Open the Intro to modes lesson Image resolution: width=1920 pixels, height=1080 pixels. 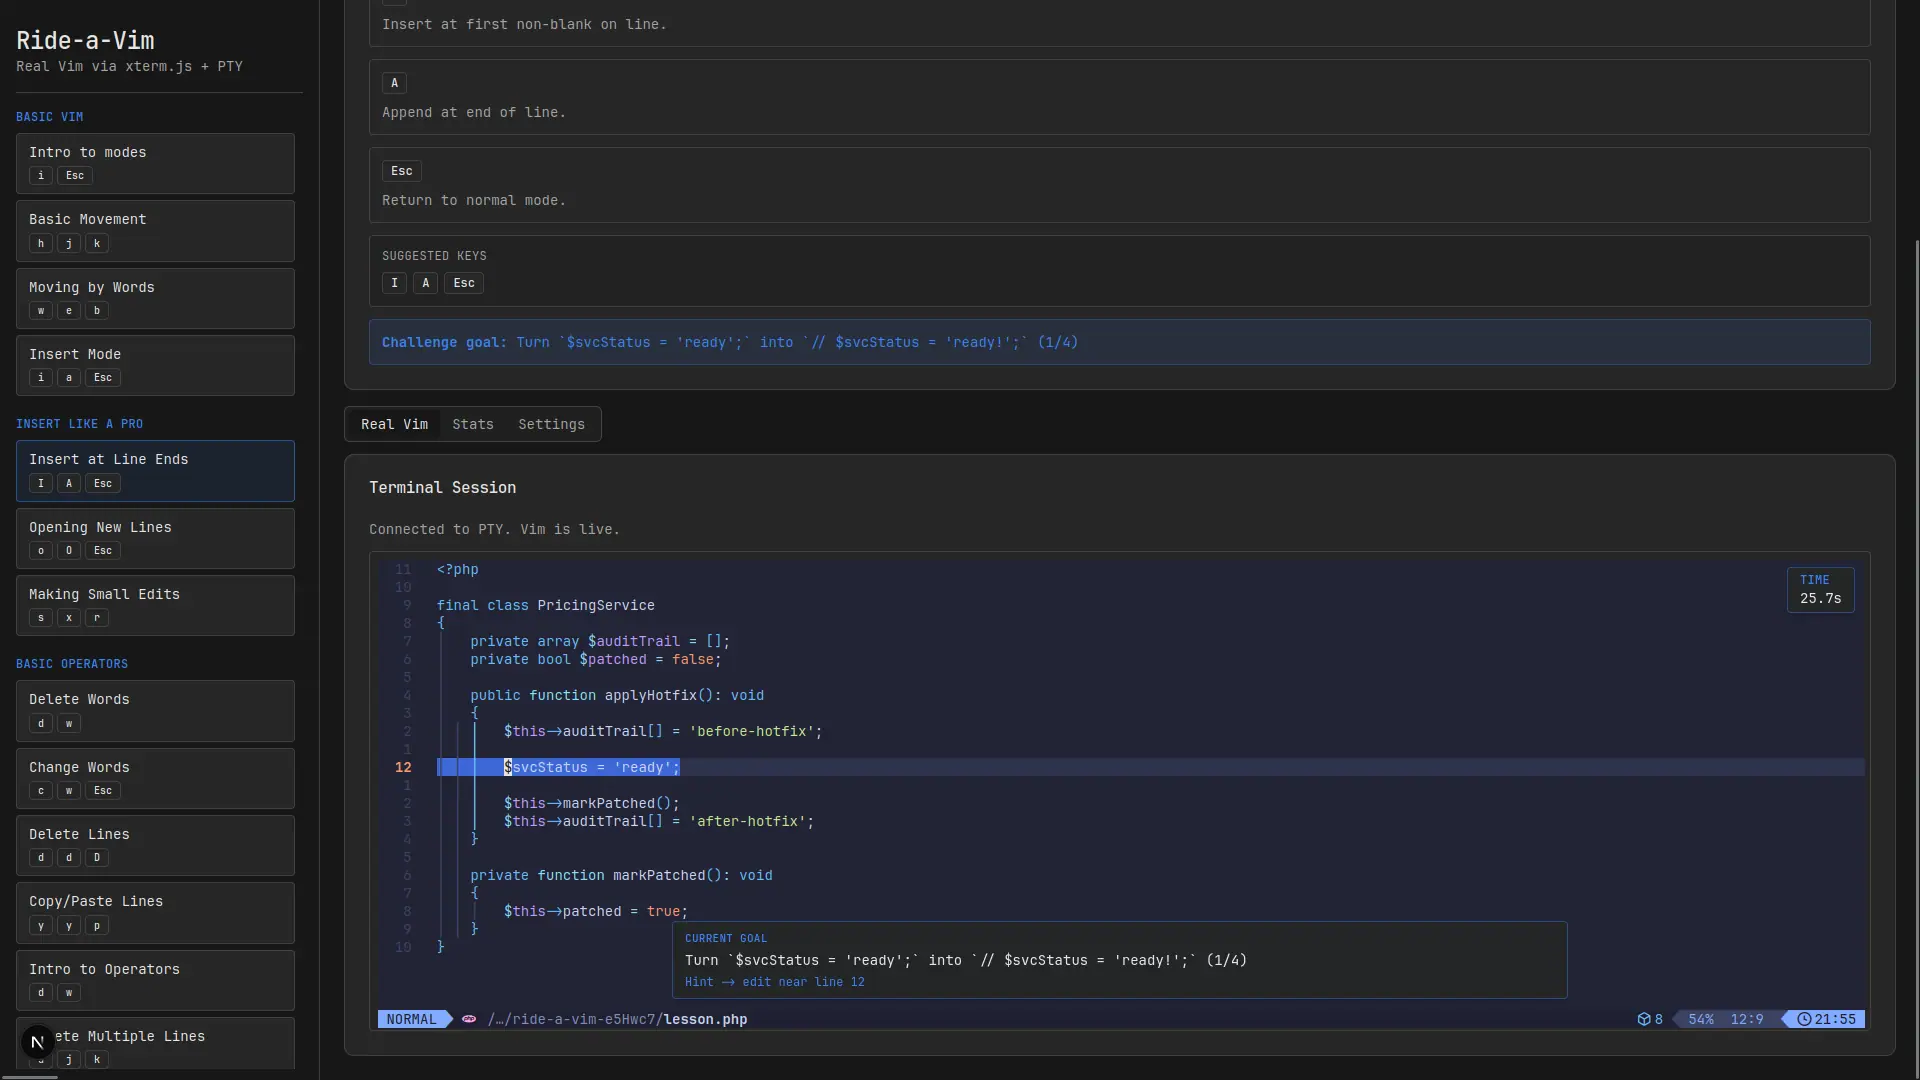click(x=155, y=163)
